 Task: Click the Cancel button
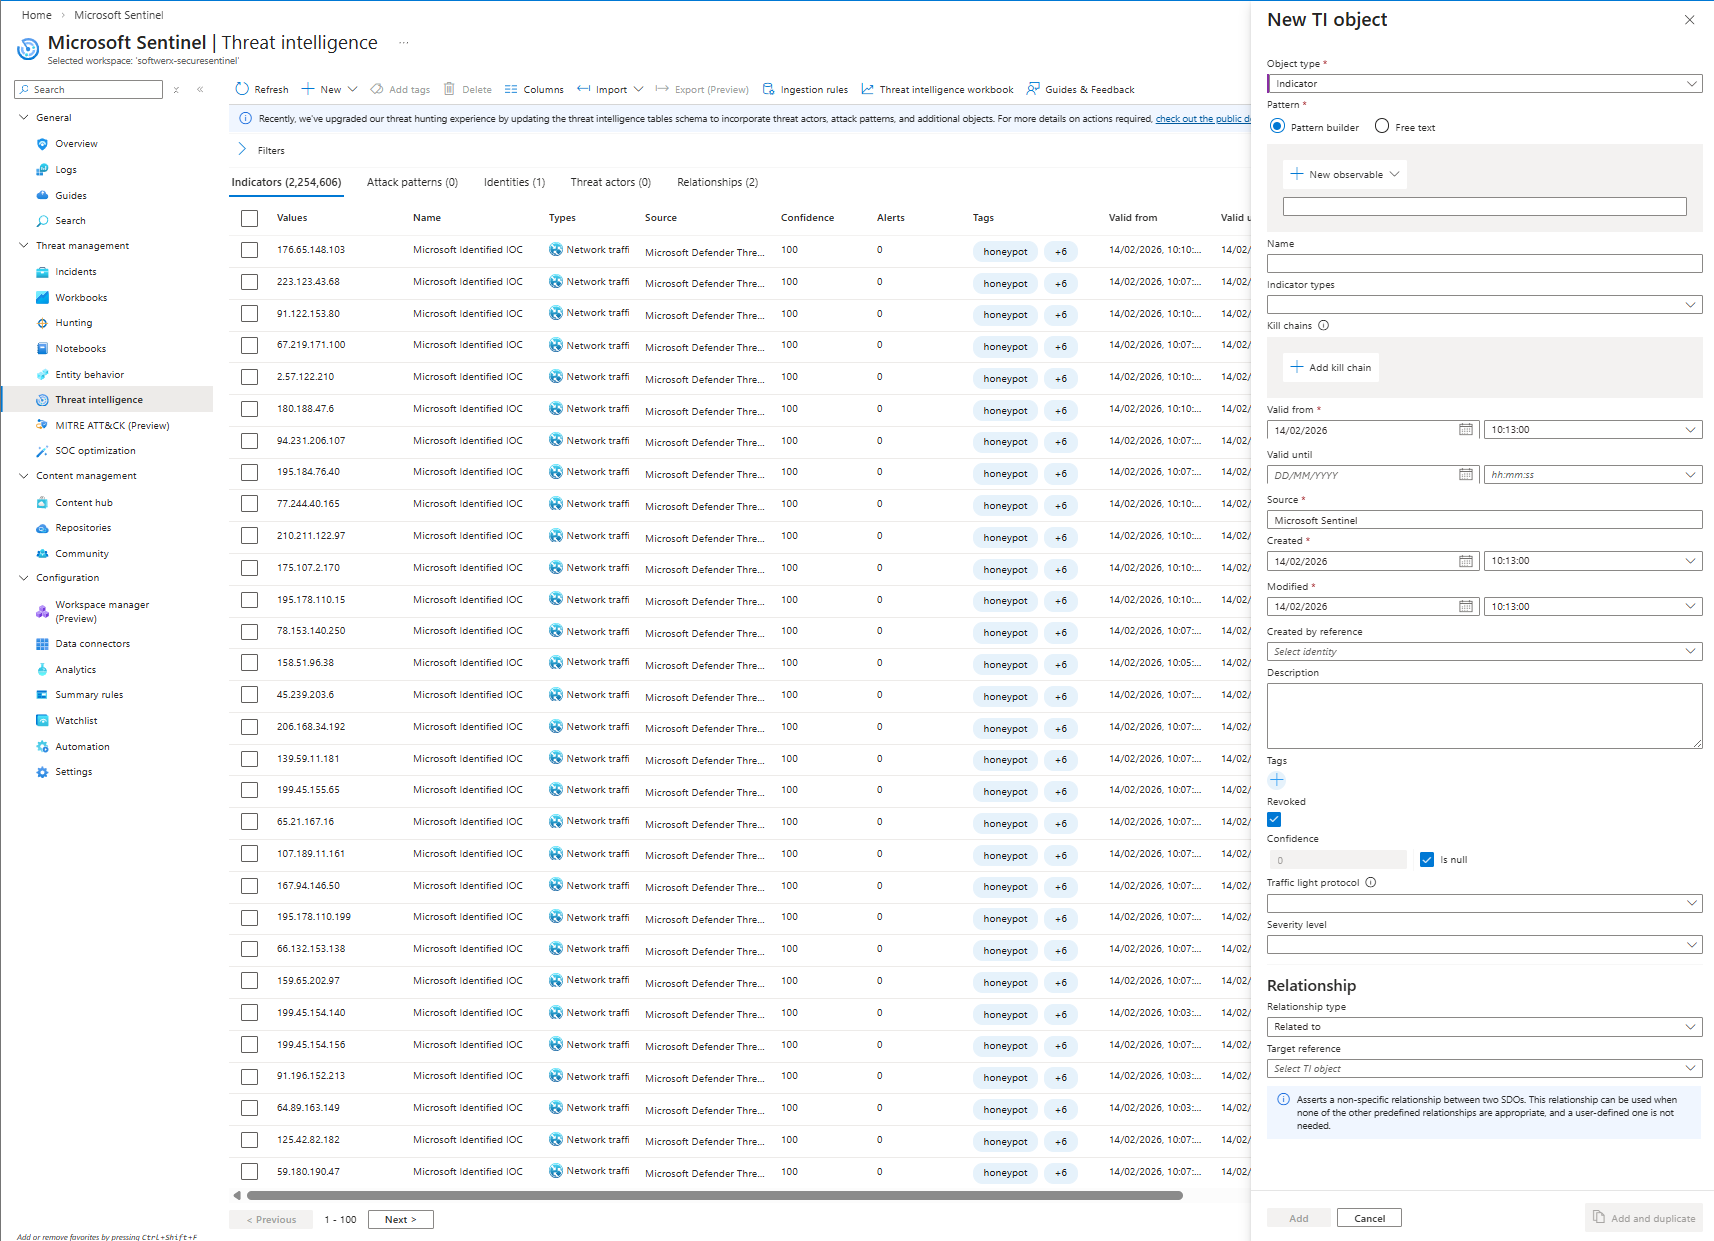(1368, 1218)
